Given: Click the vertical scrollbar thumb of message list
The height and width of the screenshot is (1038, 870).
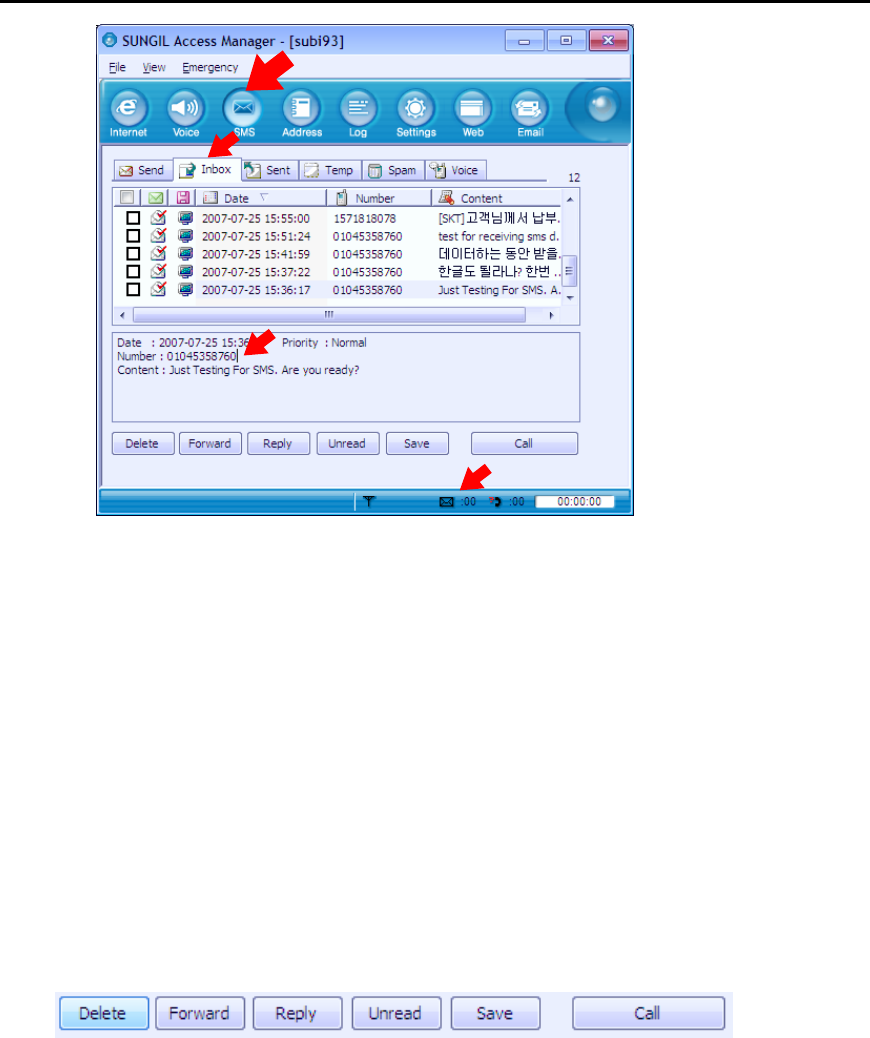Looking at the screenshot, I should [569, 271].
